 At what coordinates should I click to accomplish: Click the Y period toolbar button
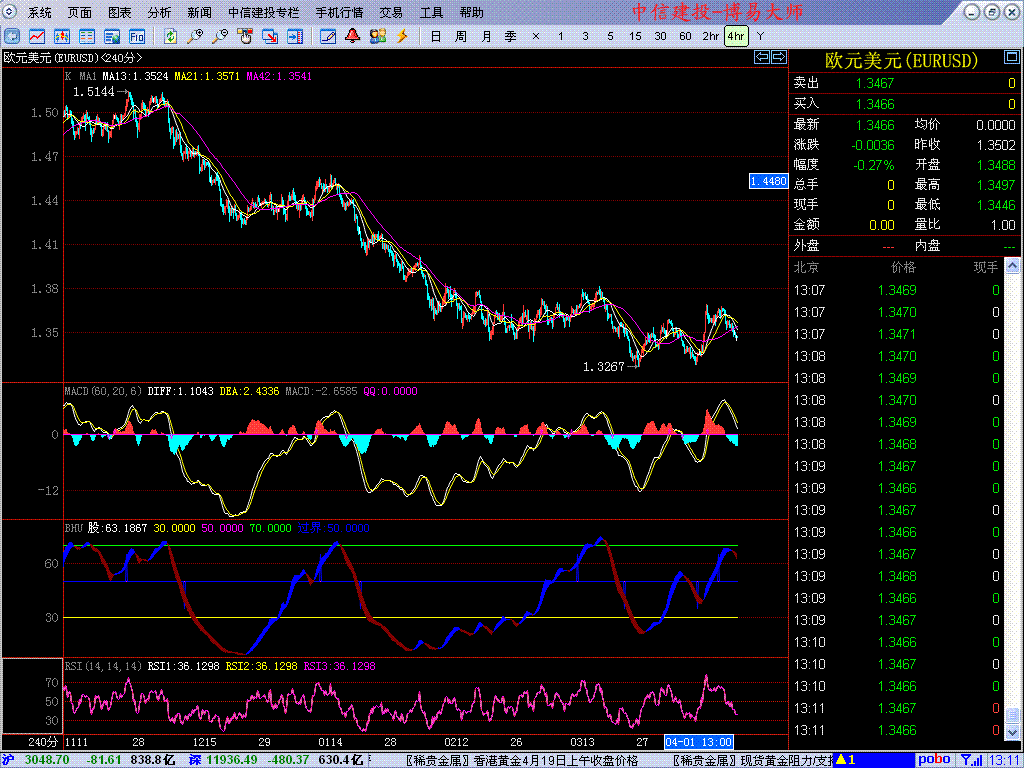point(760,37)
